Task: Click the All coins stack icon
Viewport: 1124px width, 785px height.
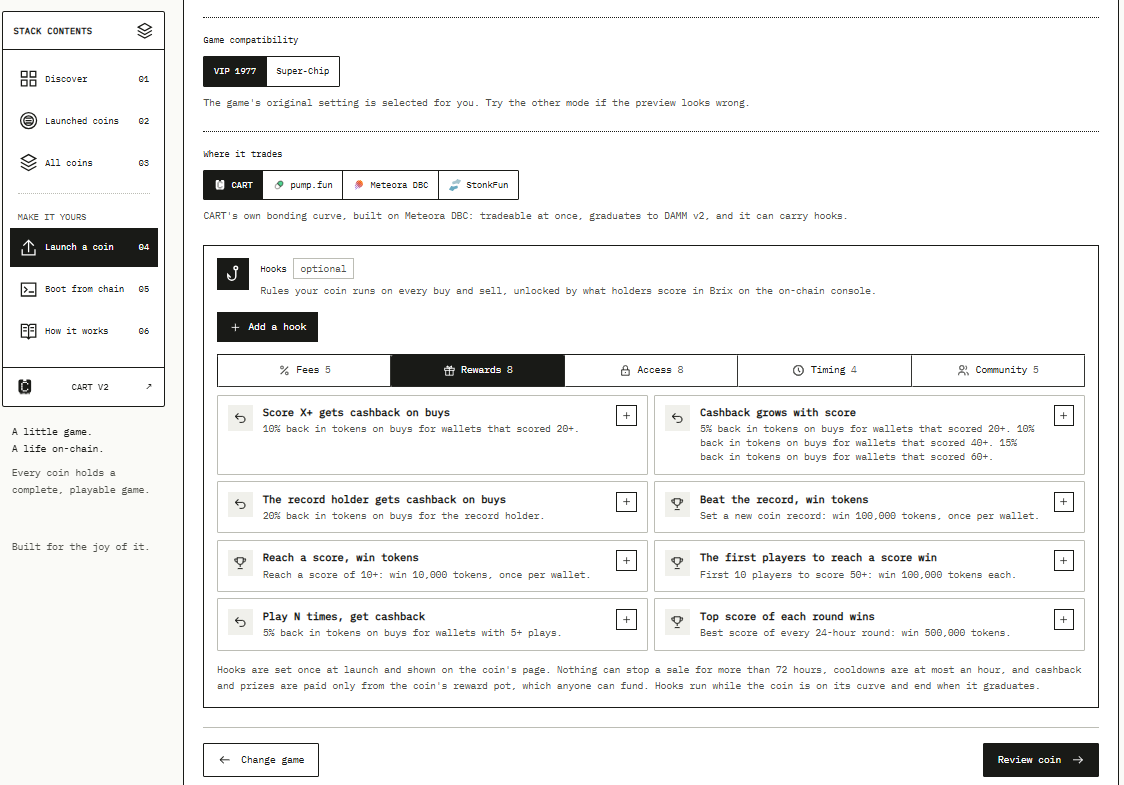Action: click(28, 163)
